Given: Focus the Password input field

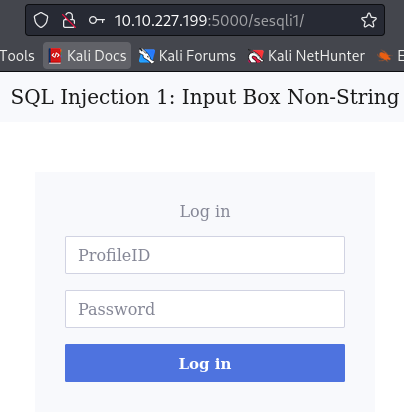Looking at the screenshot, I should pyautogui.click(x=205, y=309).
